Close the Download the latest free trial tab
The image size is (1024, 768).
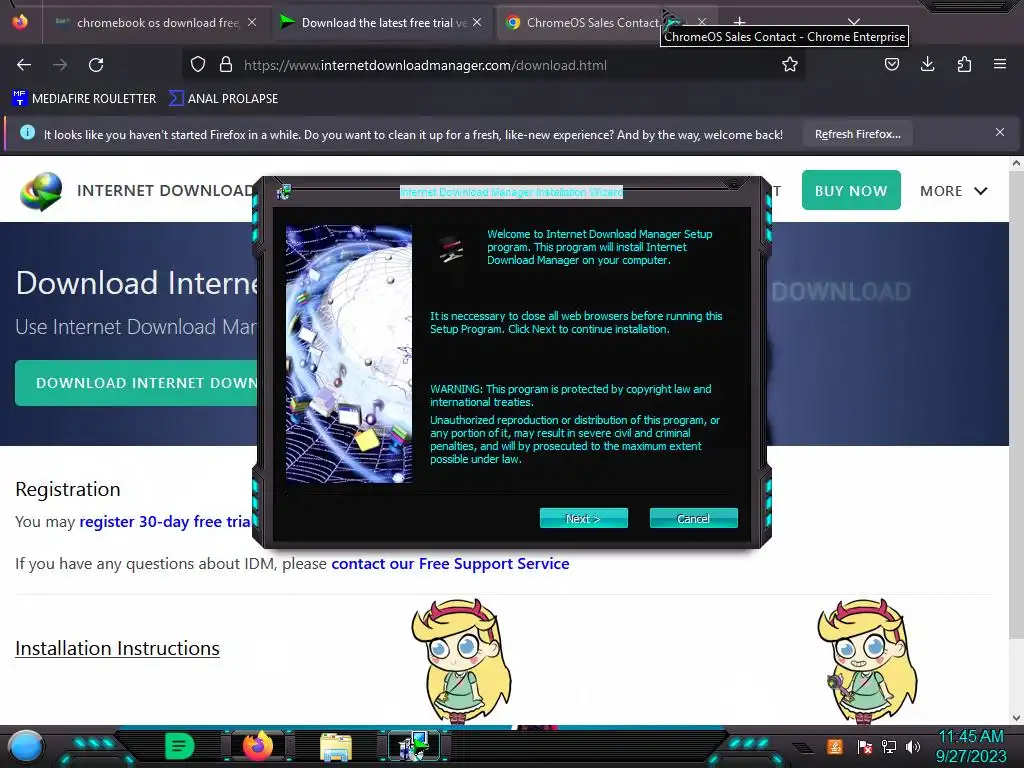(477, 22)
